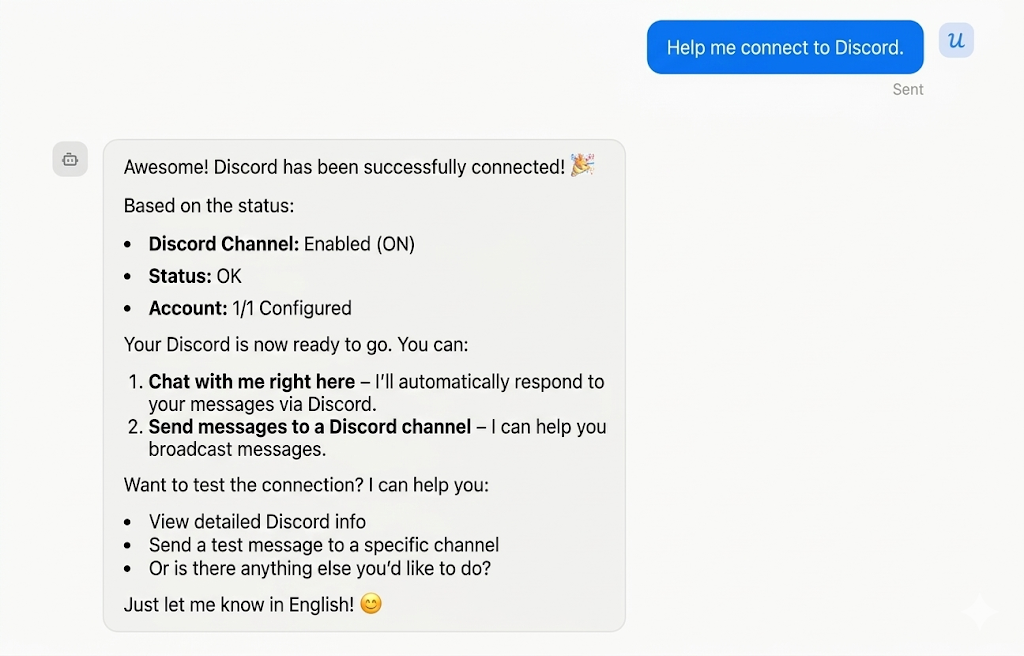
Task: Select the blue "Help me connect to Discord." bubble
Action: (784, 47)
